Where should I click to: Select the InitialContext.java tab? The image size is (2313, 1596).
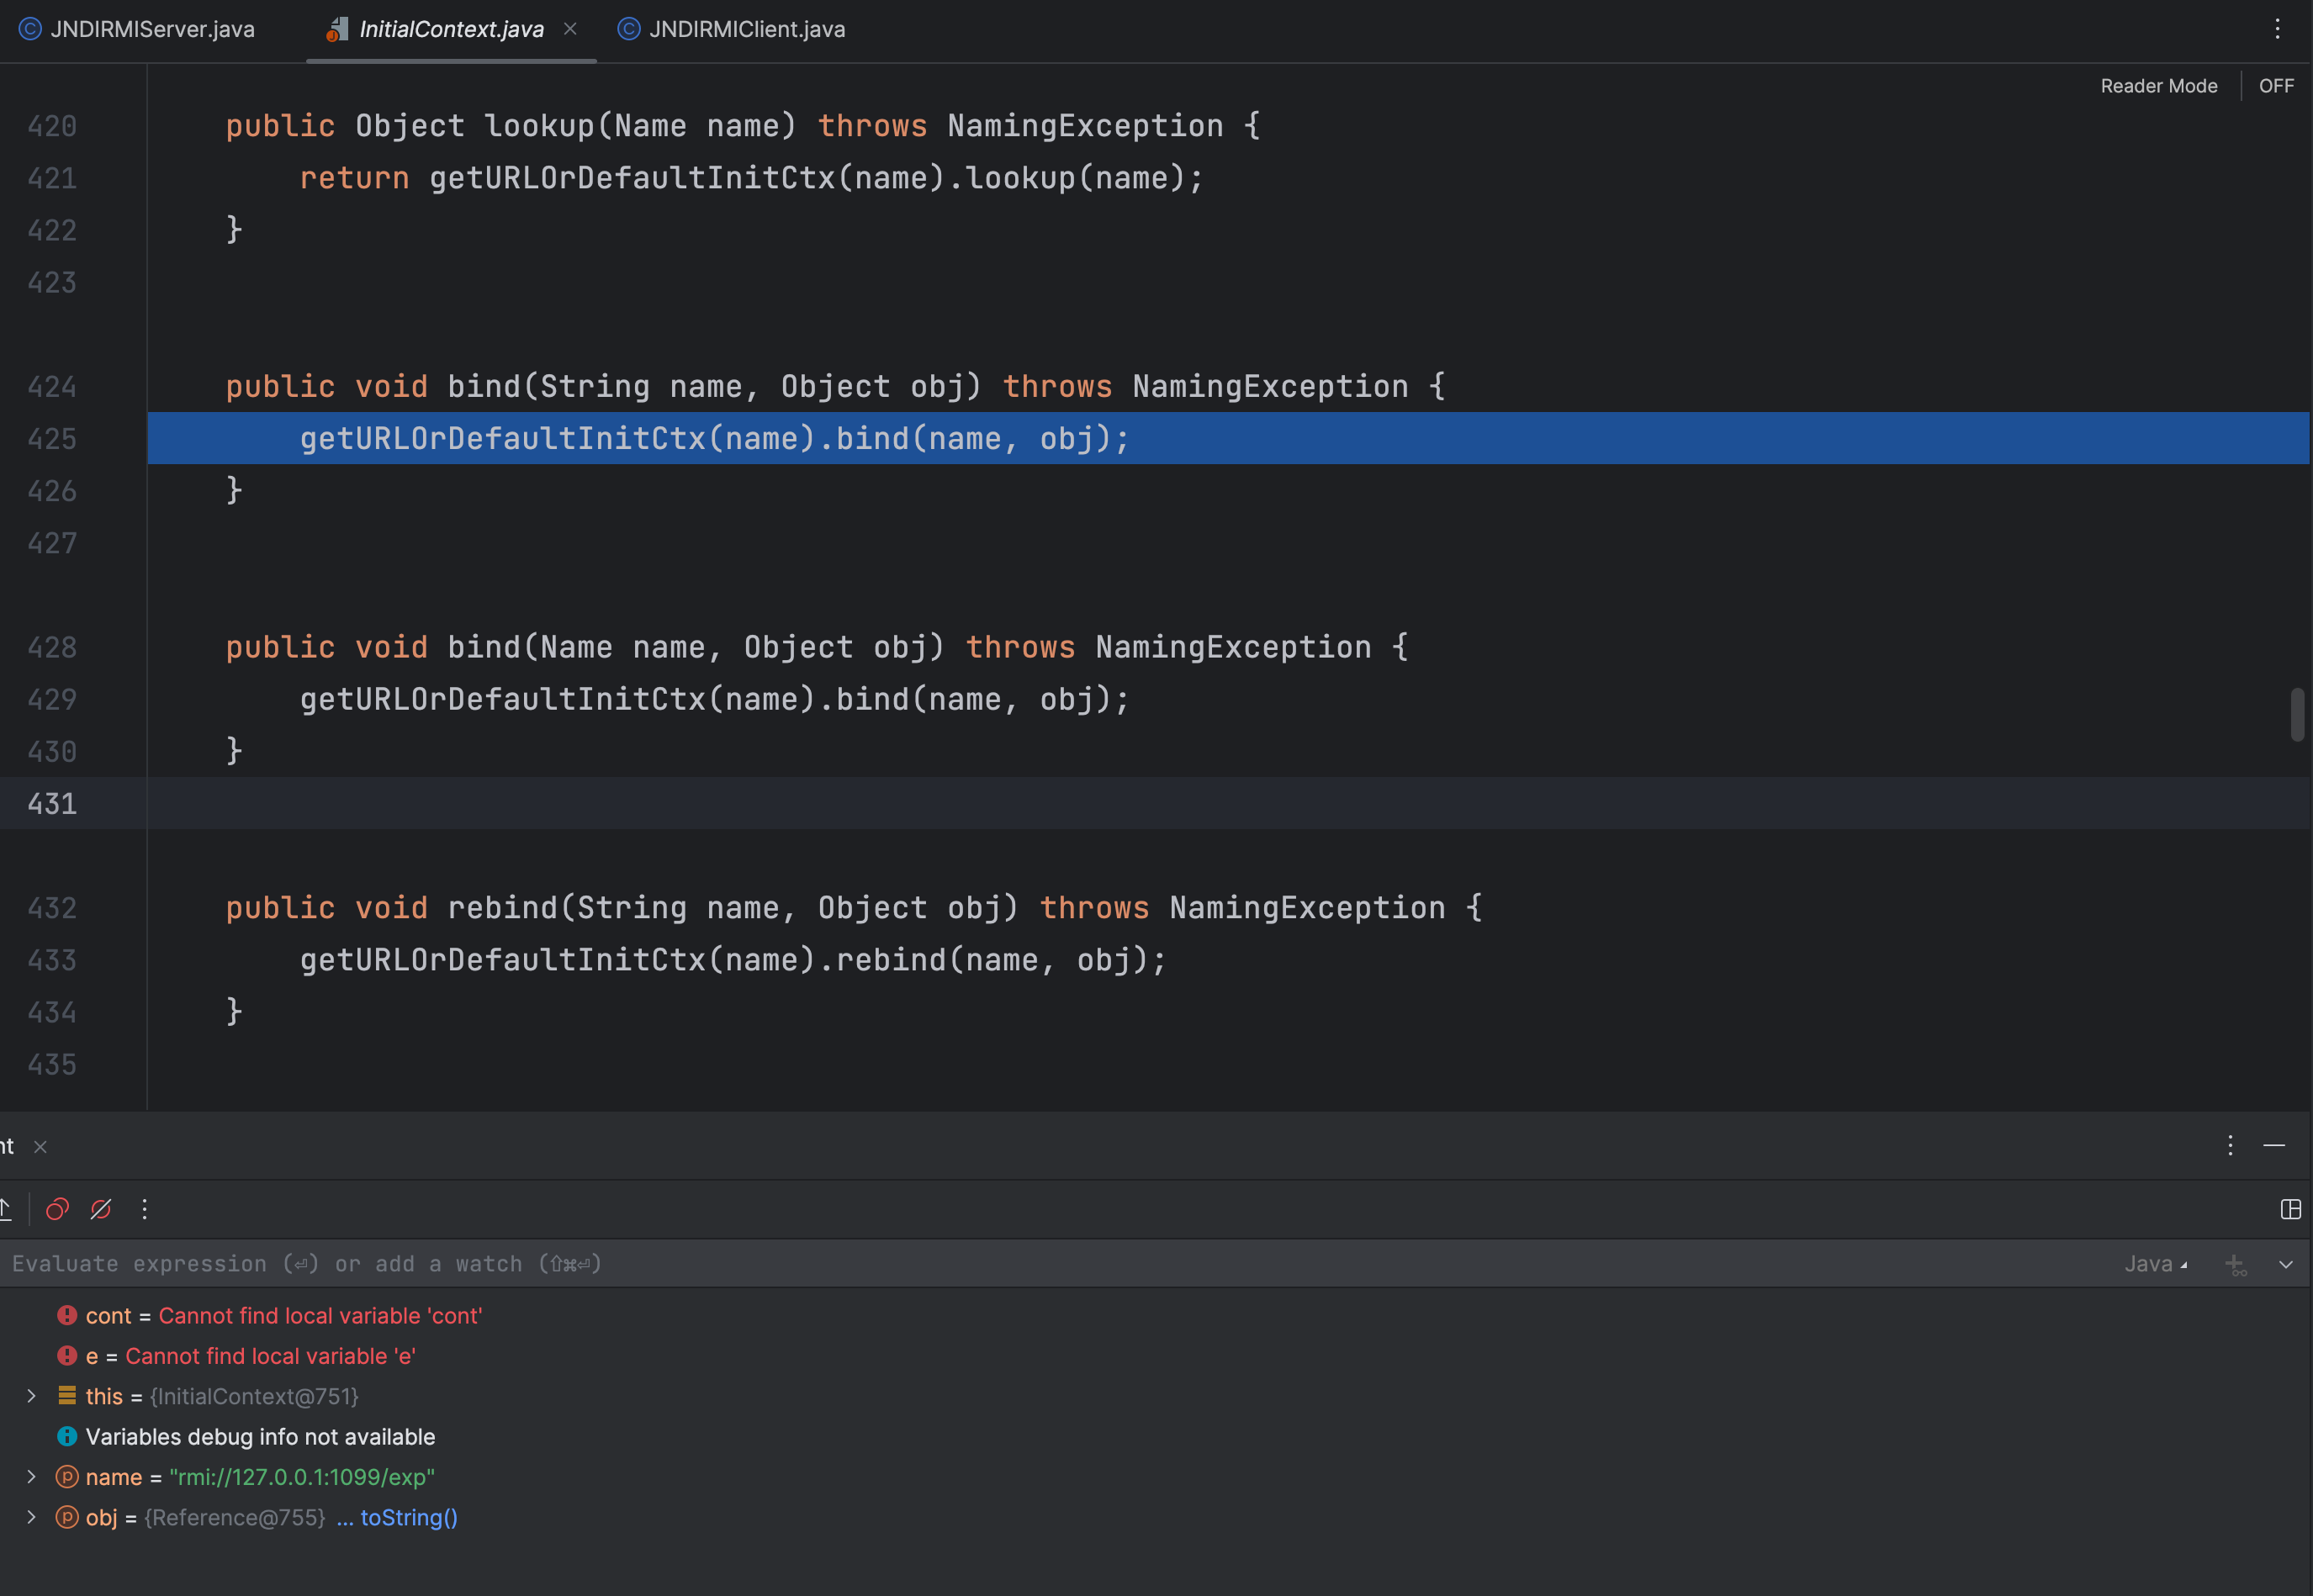pyautogui.click(x=451, y=29)
